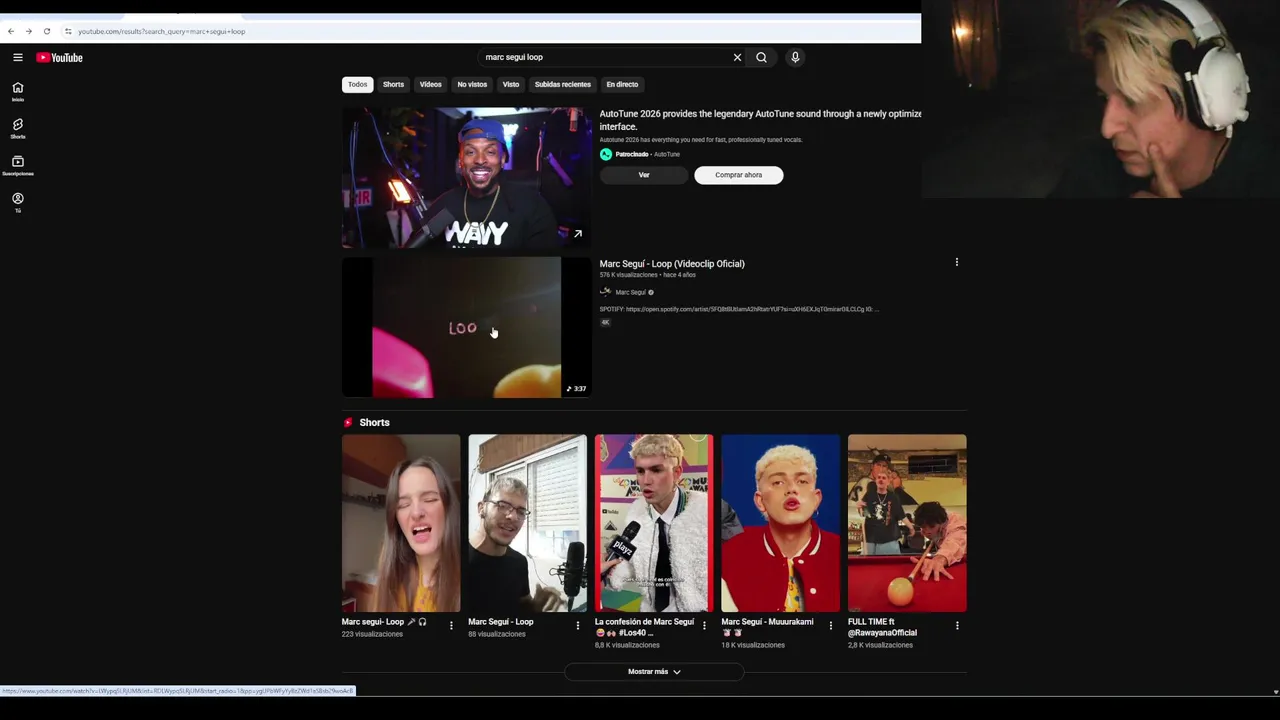Open the Marc Seguí channel name

point(630,292)
